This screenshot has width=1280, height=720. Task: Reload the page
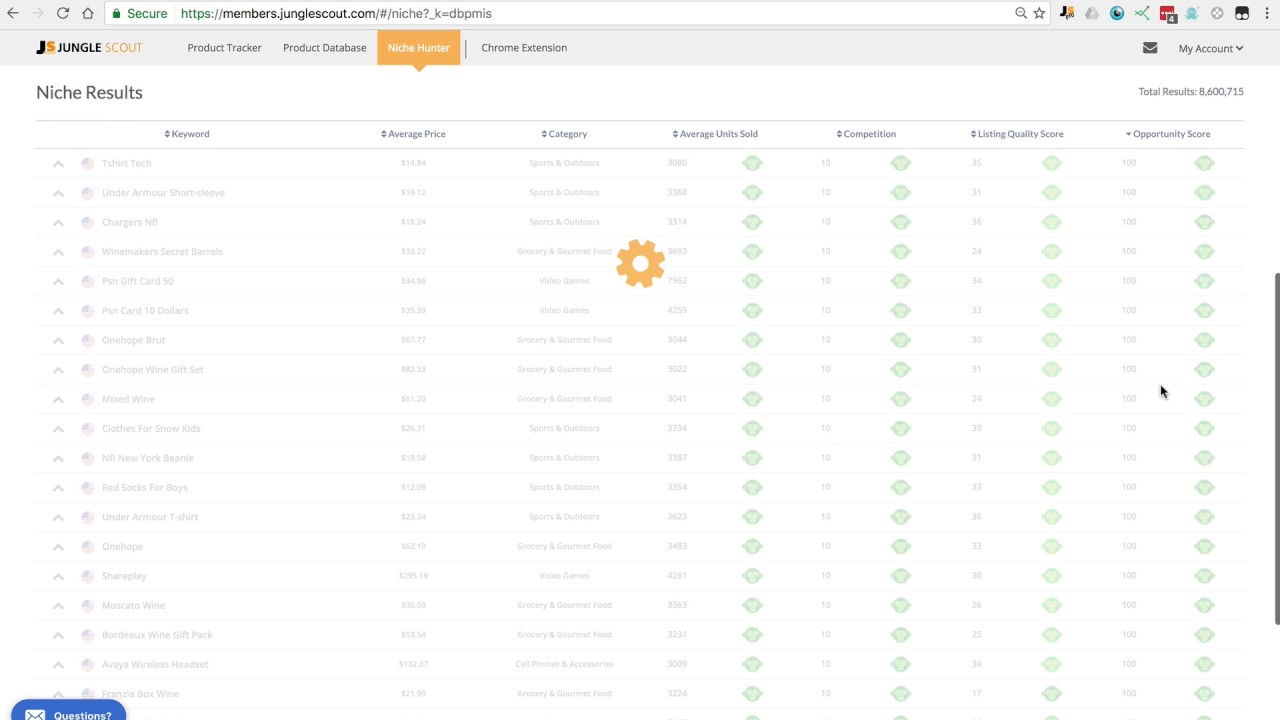(x=63, y=13)
